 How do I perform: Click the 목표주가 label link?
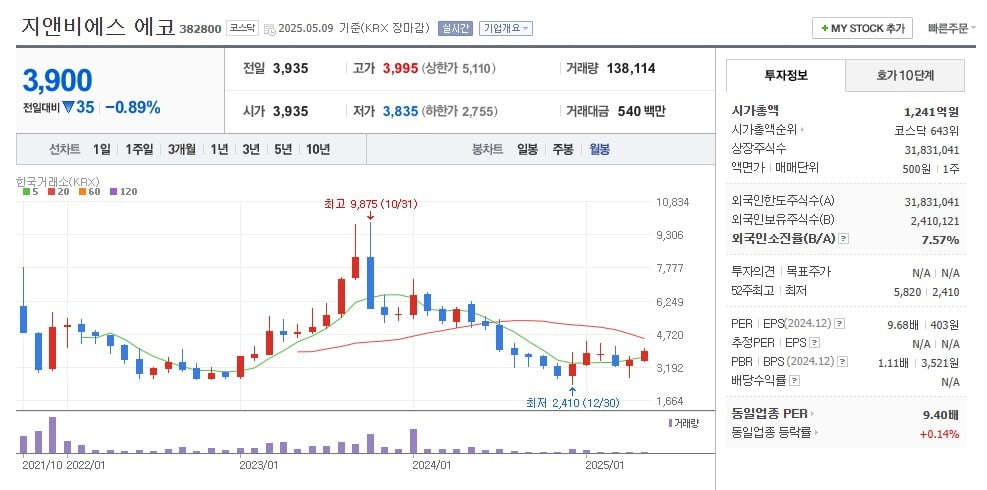(809, 271)
